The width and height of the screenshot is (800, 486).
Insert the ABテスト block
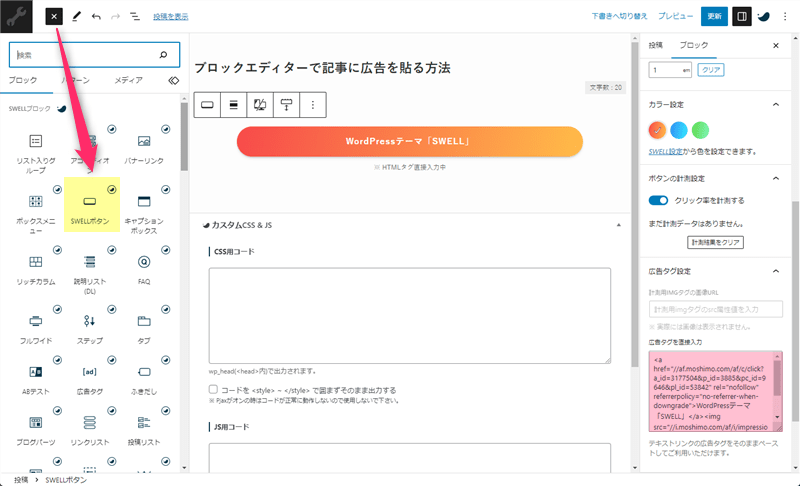[36, 379]
